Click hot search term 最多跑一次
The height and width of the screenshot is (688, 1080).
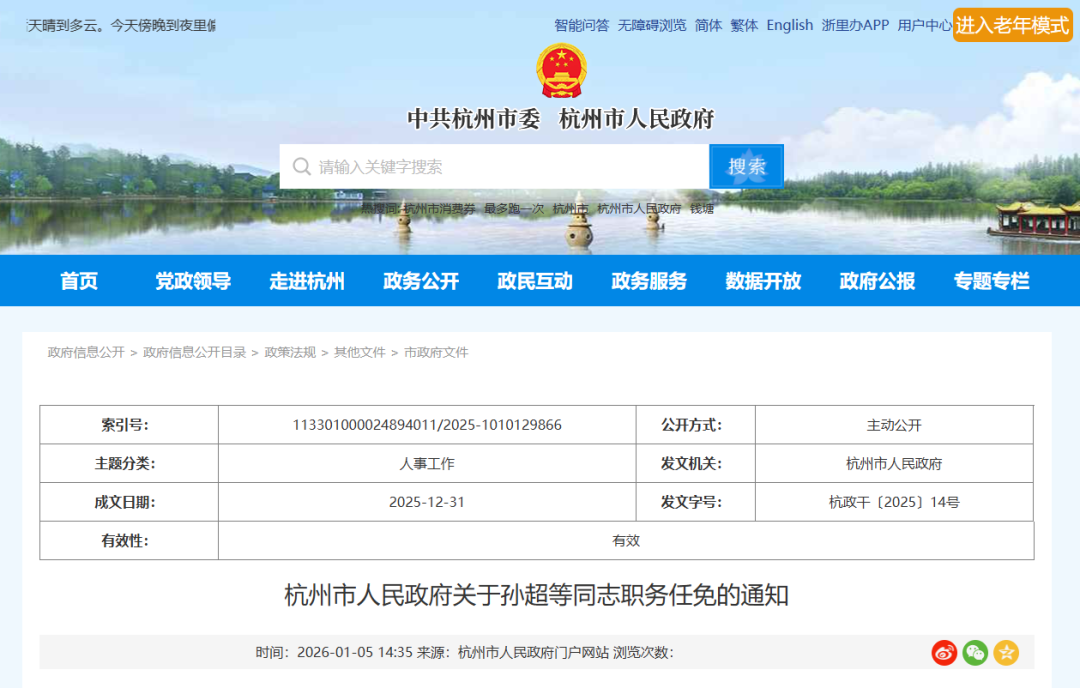pyautogui.click(x=514, y=209)
